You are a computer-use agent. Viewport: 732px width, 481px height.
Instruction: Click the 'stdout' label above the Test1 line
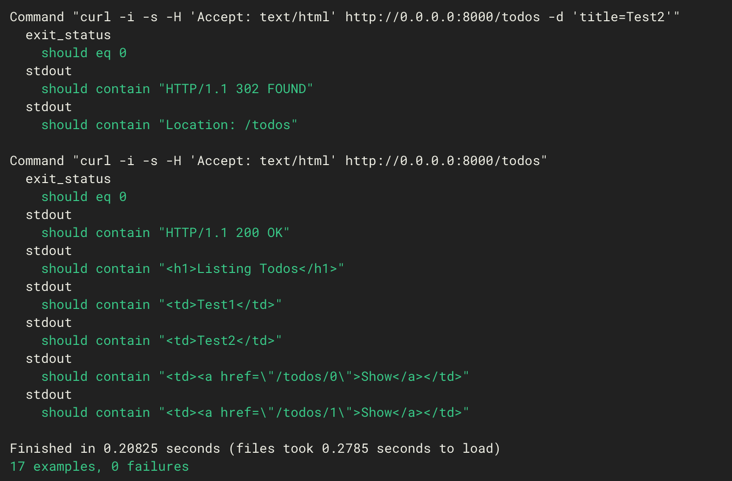tap(48, 287)
